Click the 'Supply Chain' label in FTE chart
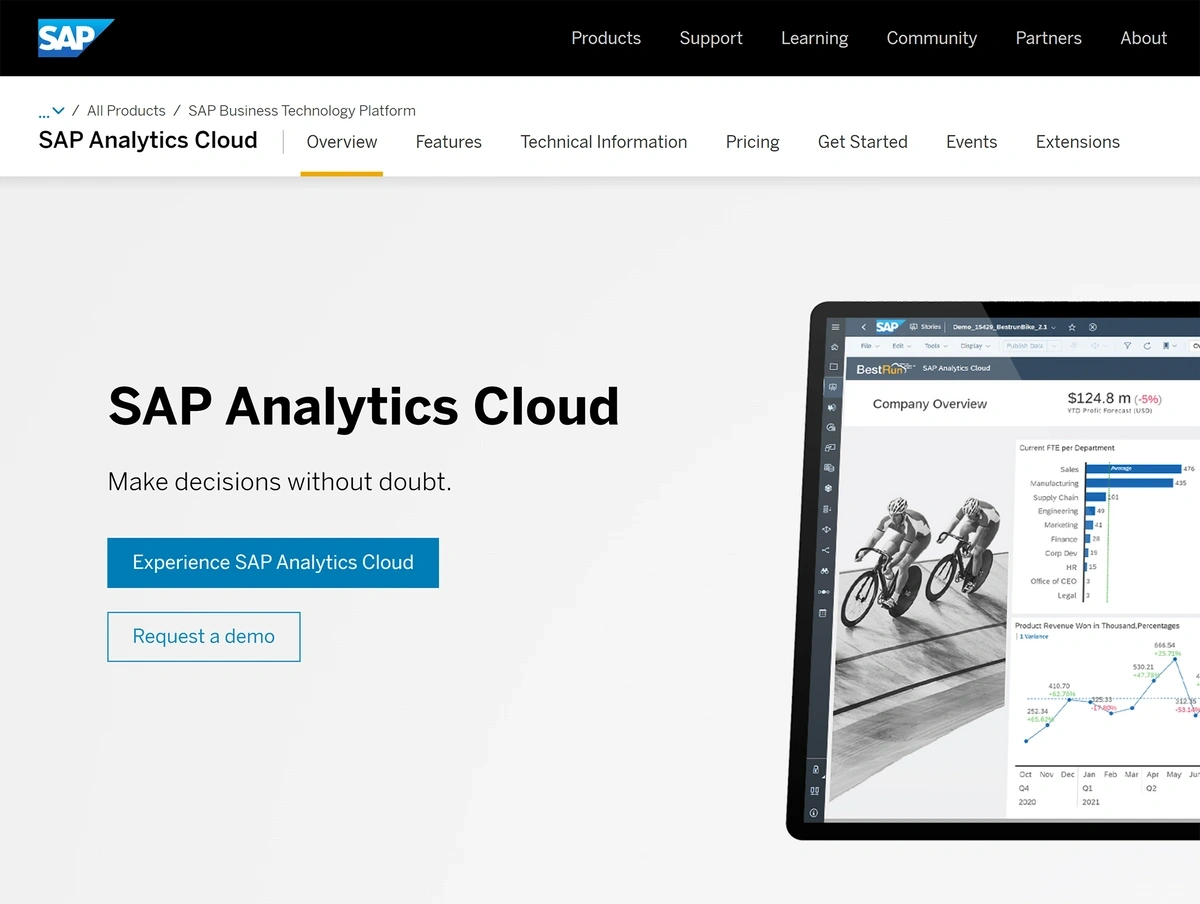 click(x=1056, y=497)
